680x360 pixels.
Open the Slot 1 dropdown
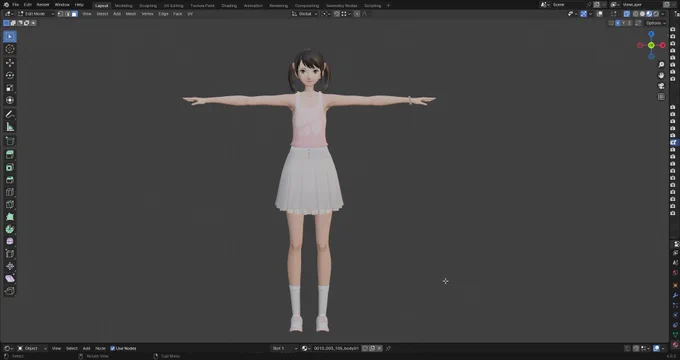[284, 348]
